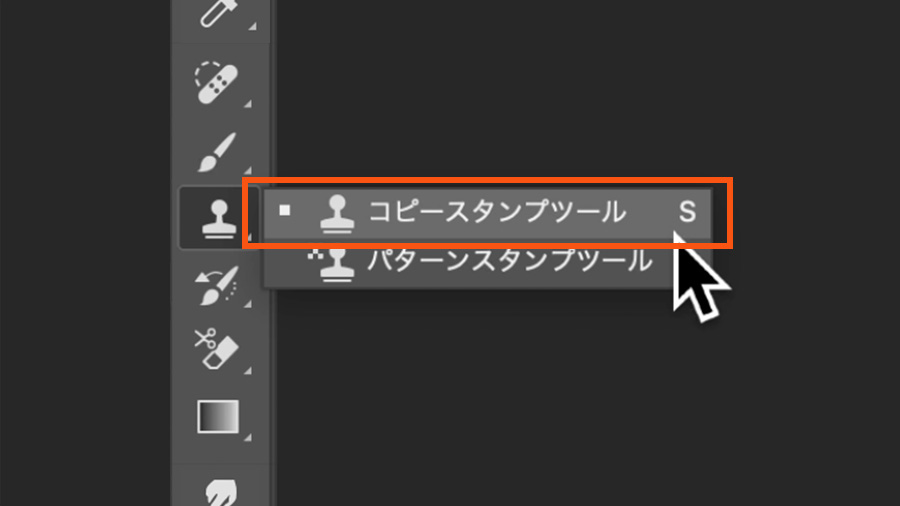Select the Brush tool

(x=217, y=153)
